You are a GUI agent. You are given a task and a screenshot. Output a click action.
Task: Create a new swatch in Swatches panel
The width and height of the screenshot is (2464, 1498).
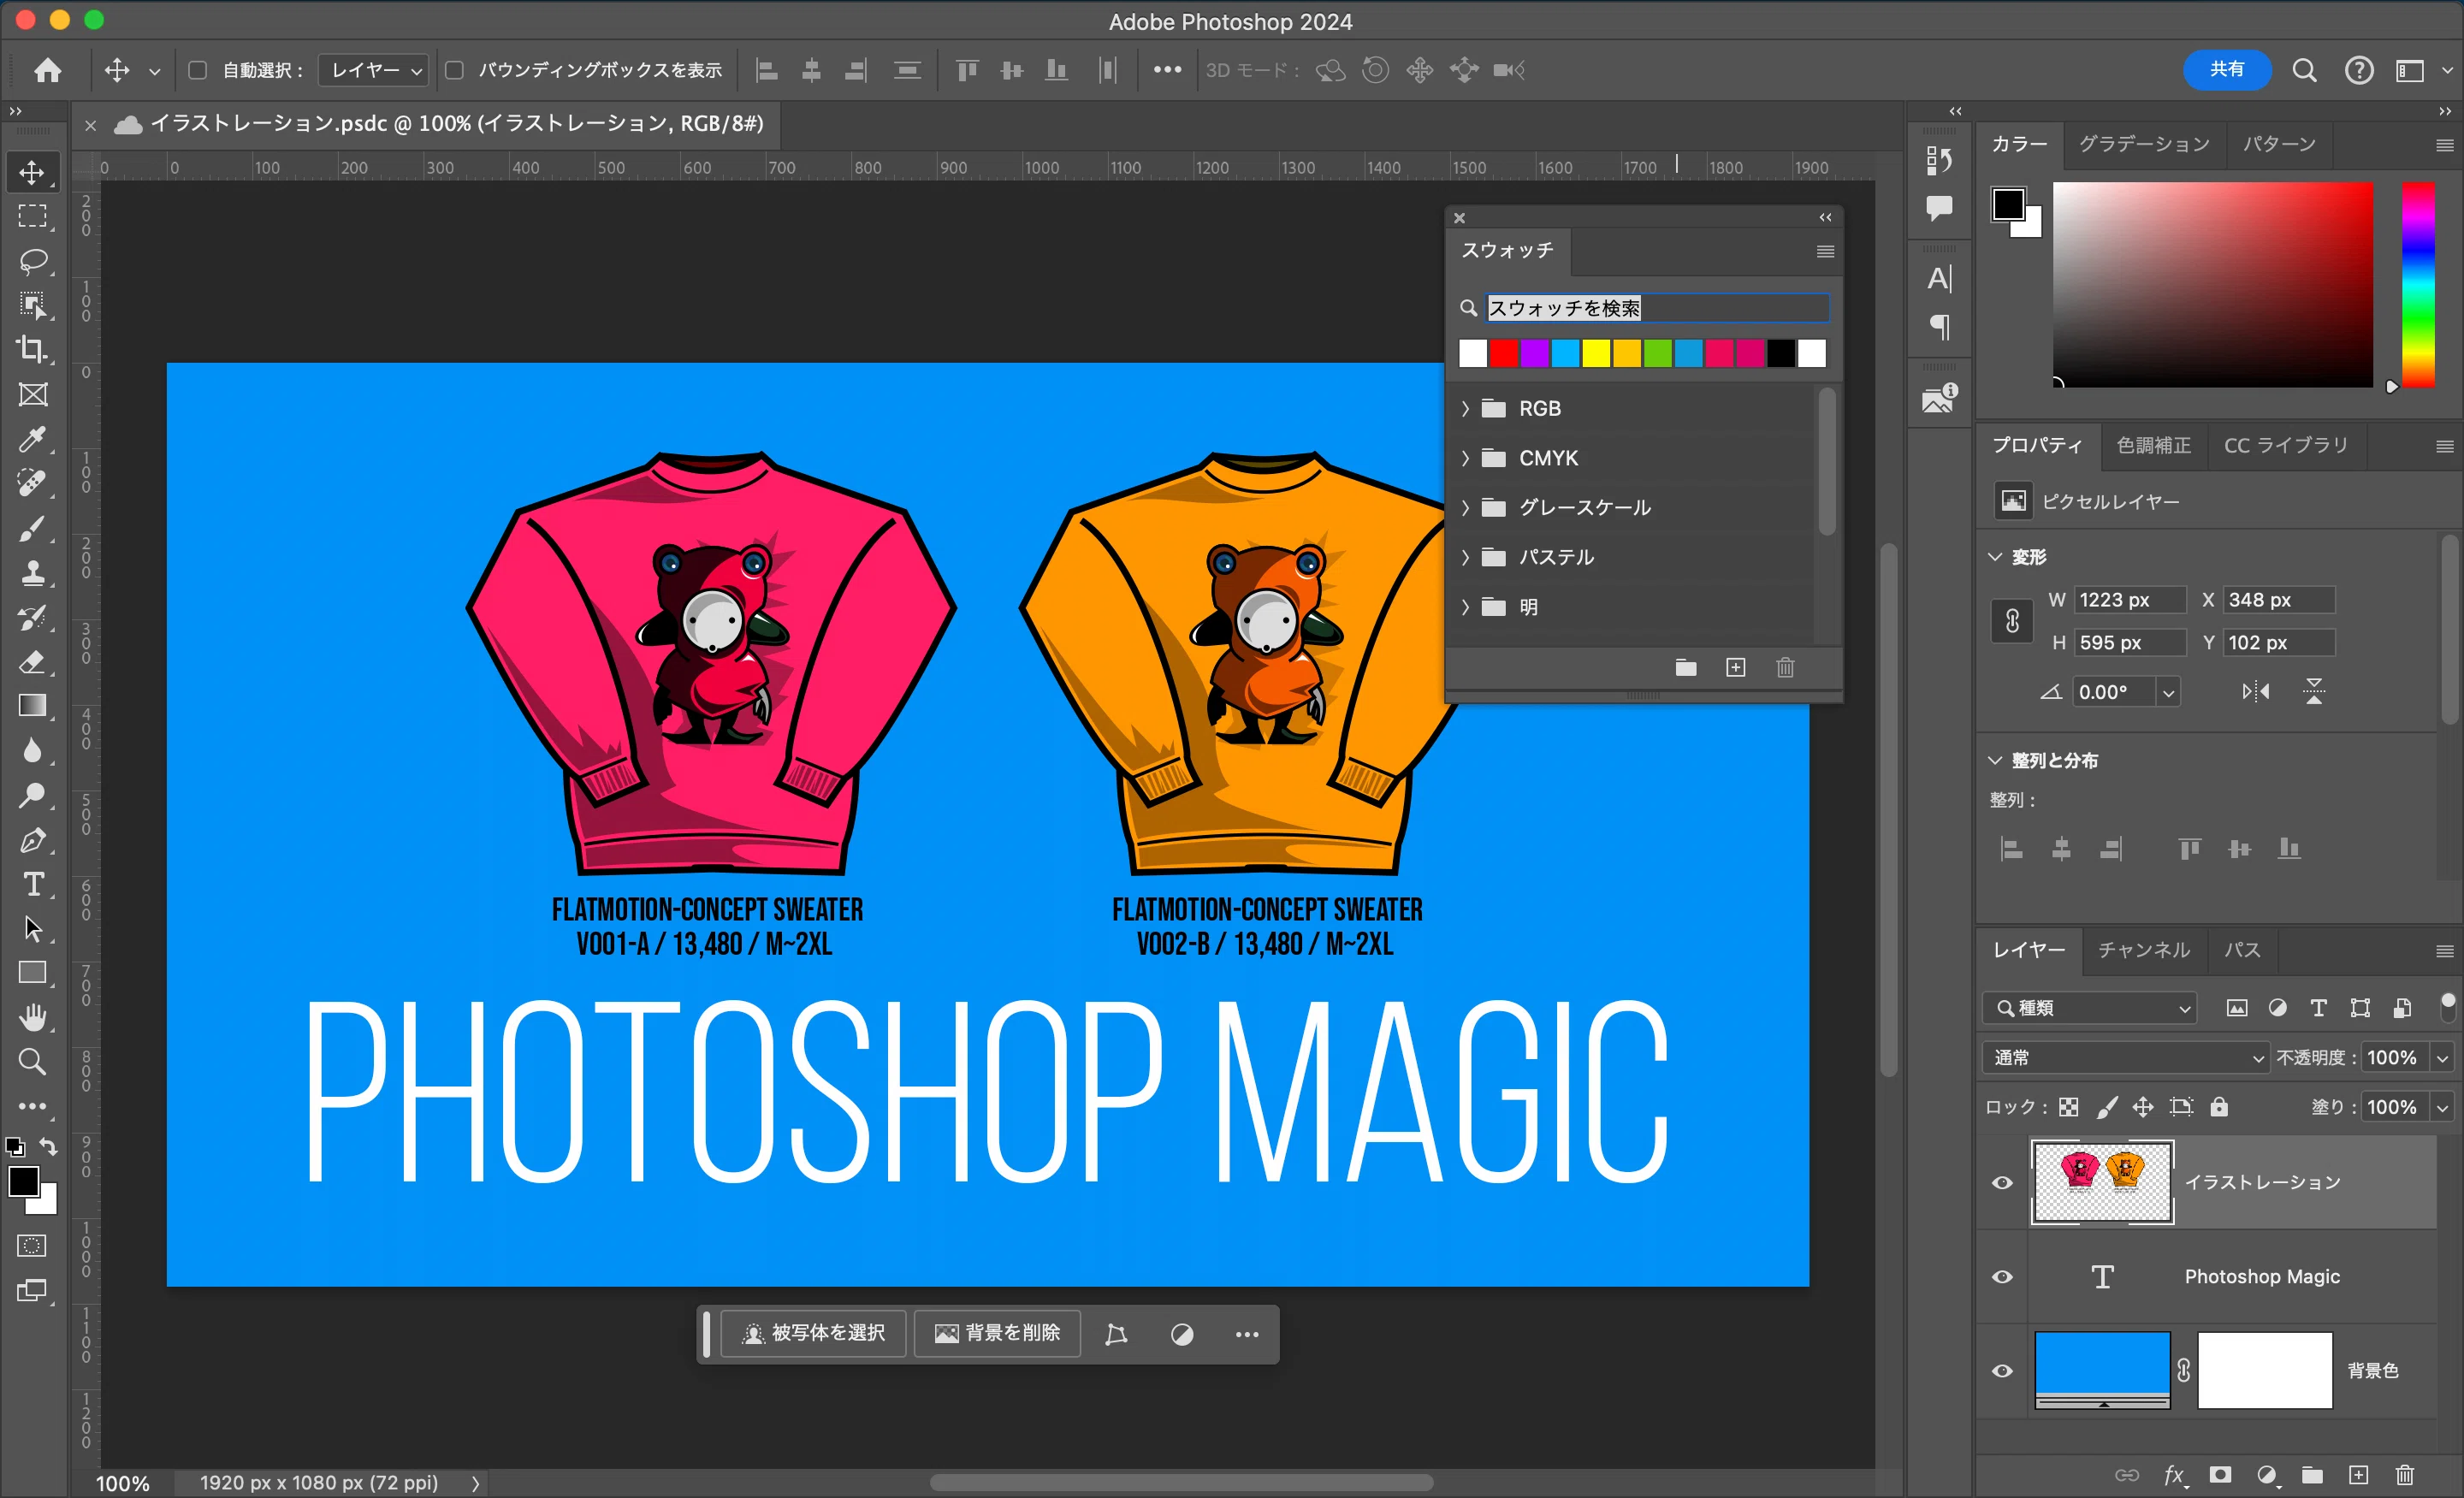(1736, 667)
